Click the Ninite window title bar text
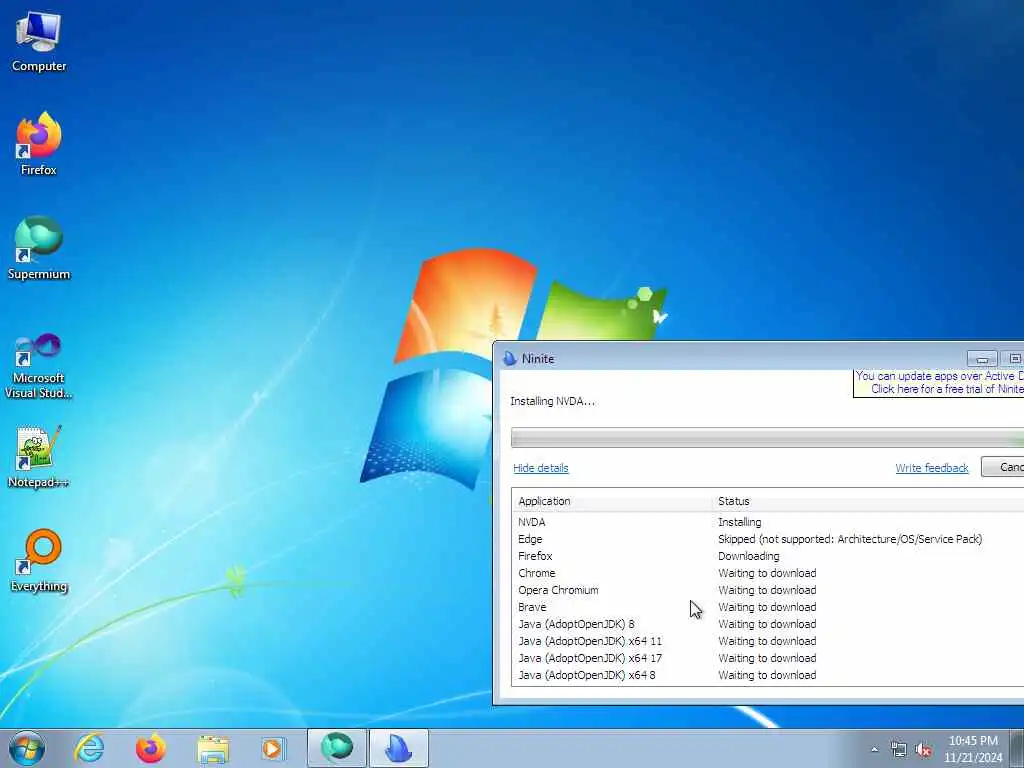 click(x=537, y=359)
